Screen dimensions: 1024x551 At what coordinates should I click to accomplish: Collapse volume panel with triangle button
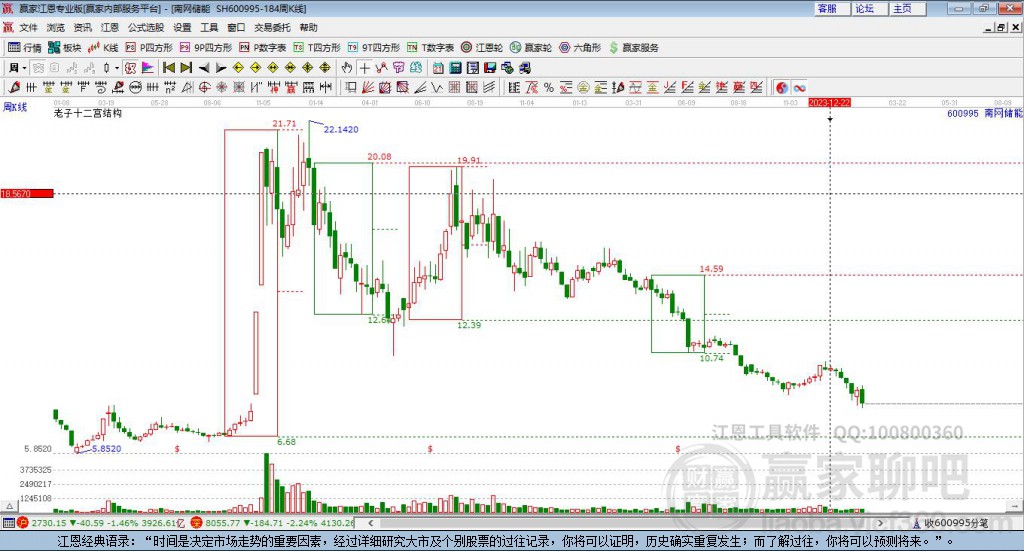pyautogui.click(x=9, y=506)
